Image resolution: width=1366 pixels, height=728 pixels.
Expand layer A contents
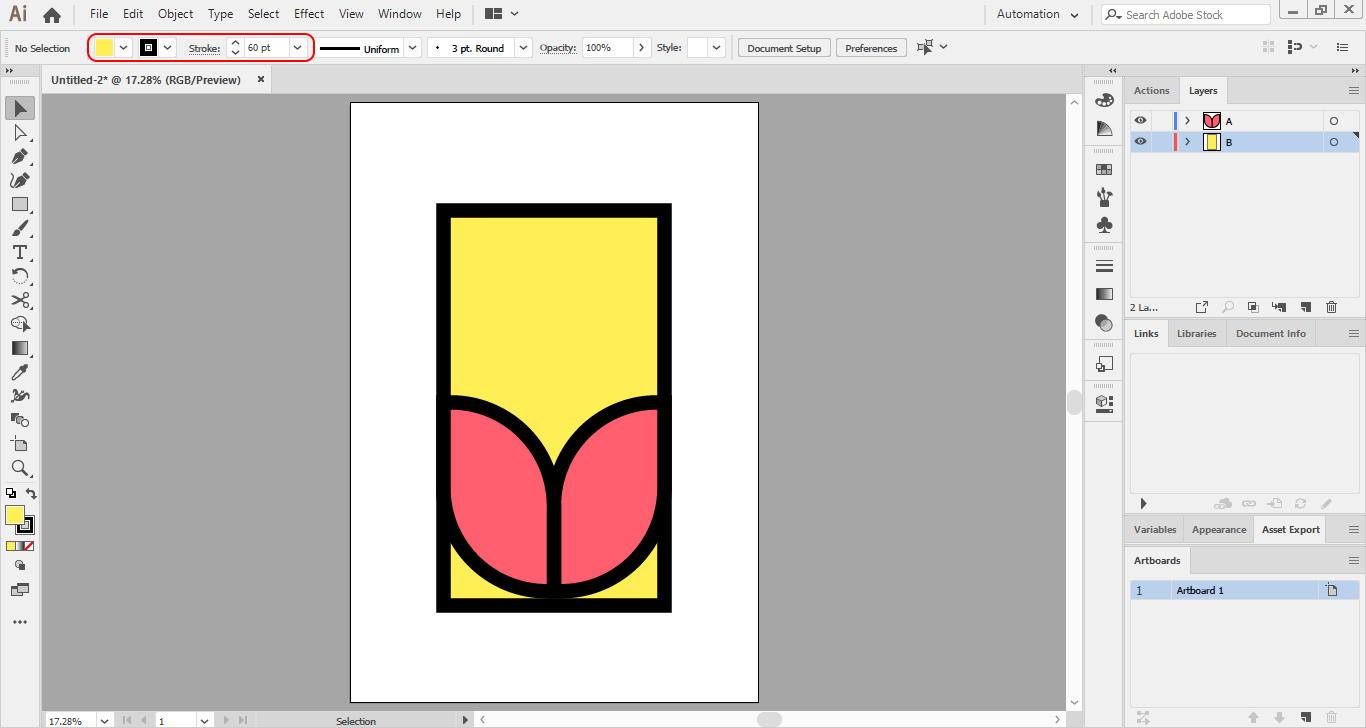(x=1187, y=121)
